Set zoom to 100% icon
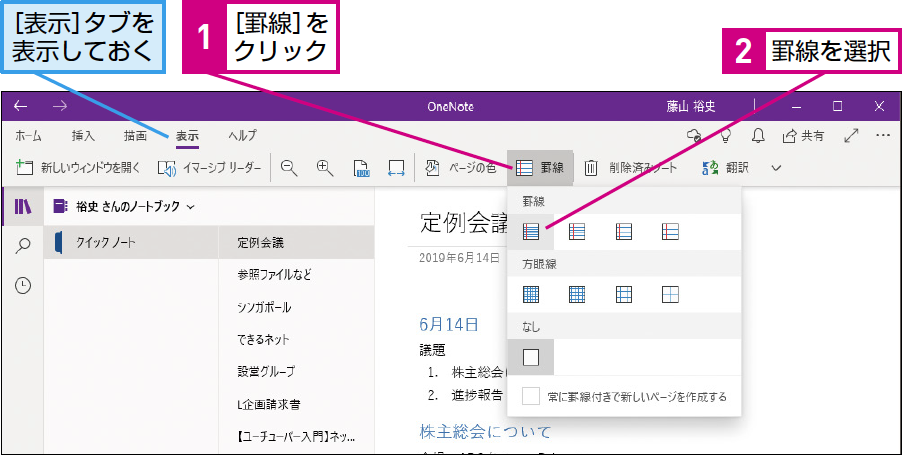 tap(361, 168)
